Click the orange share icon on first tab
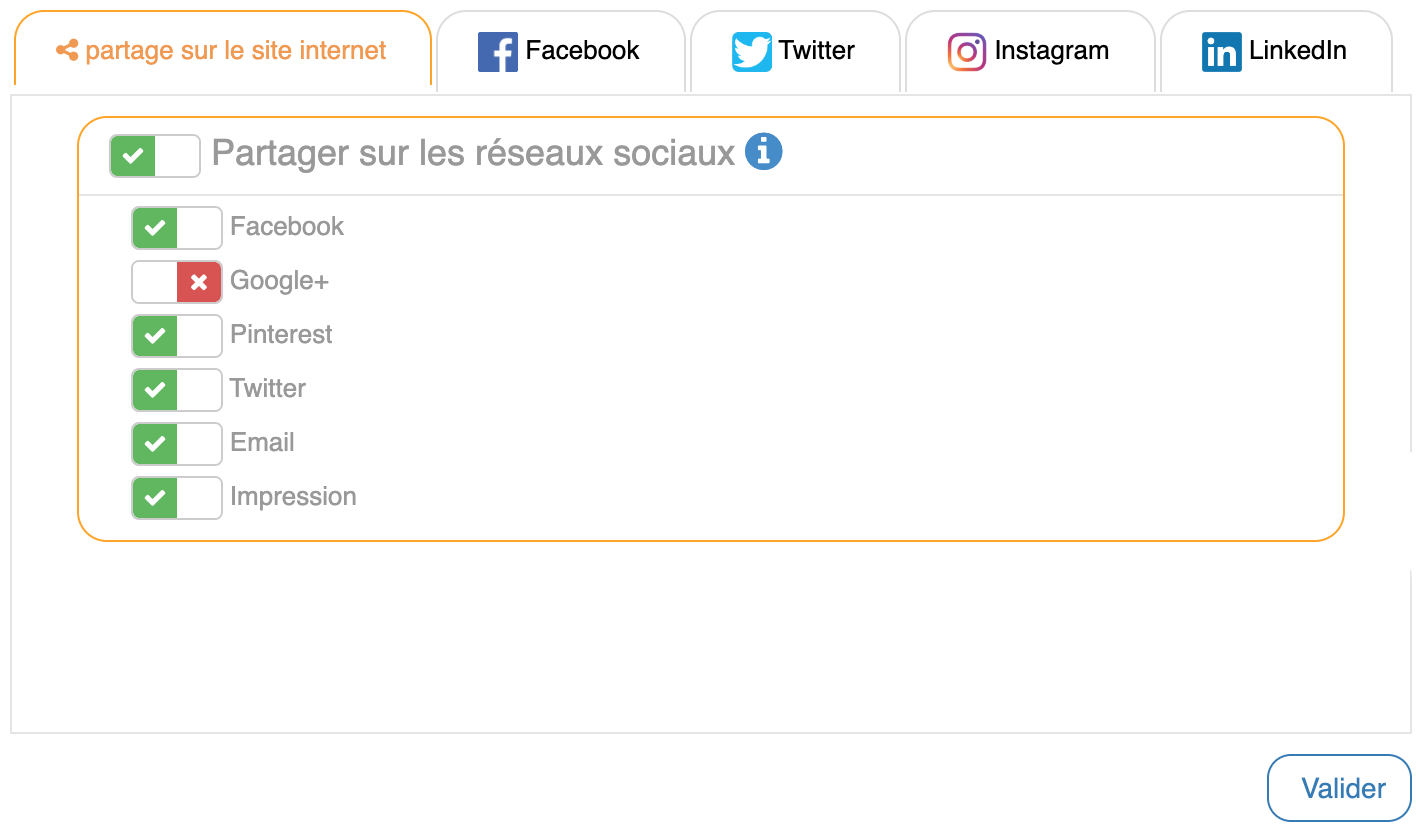Image resolution: width=1416 pixels, height=834 pixels. tap(67, 50)
